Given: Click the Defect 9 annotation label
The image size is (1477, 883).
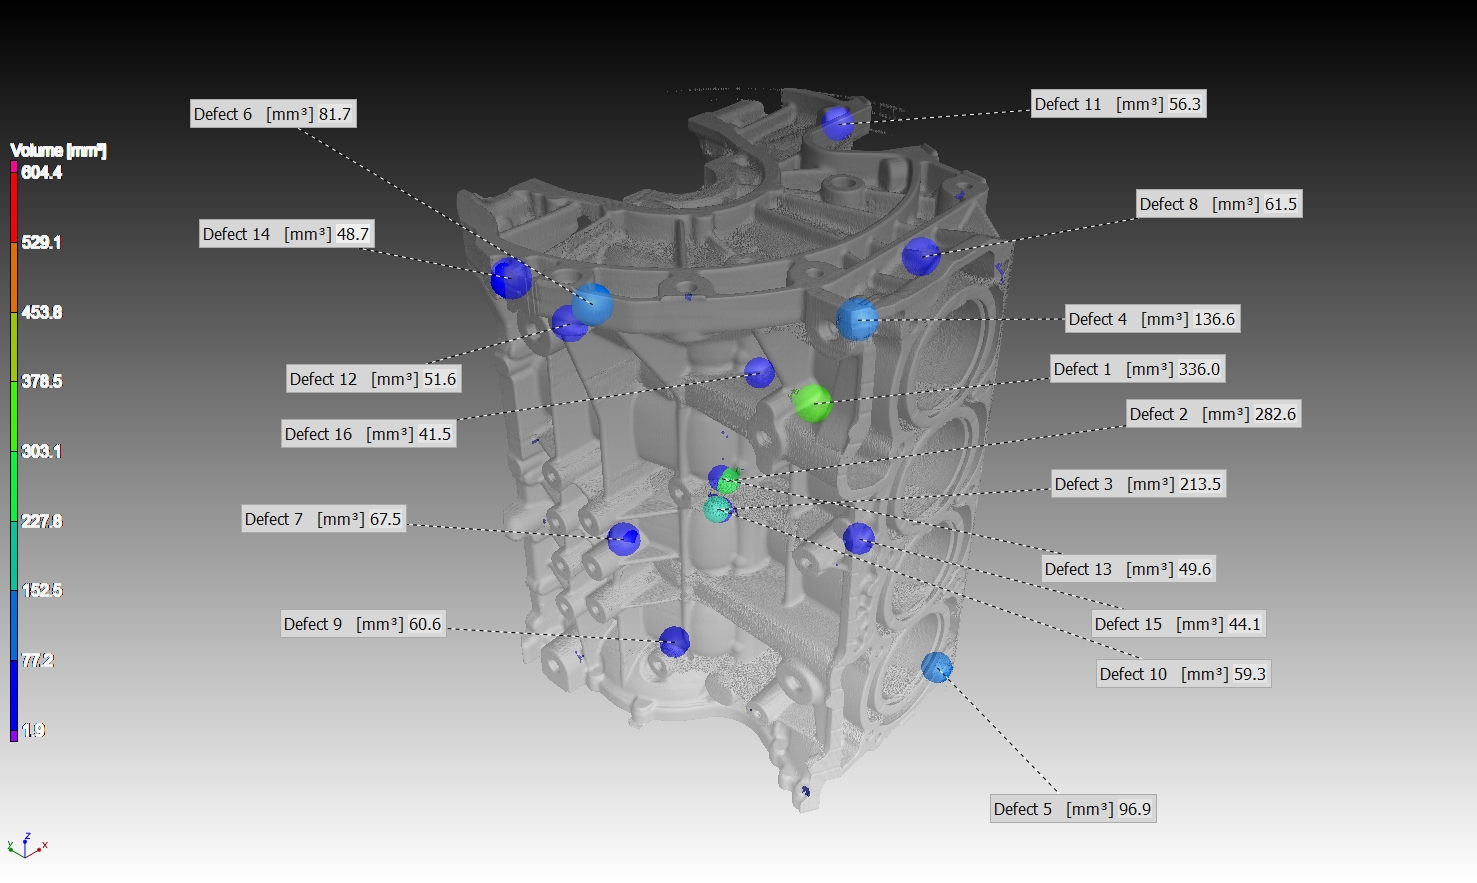Looking at the screenshot, I should click(362, 624).
